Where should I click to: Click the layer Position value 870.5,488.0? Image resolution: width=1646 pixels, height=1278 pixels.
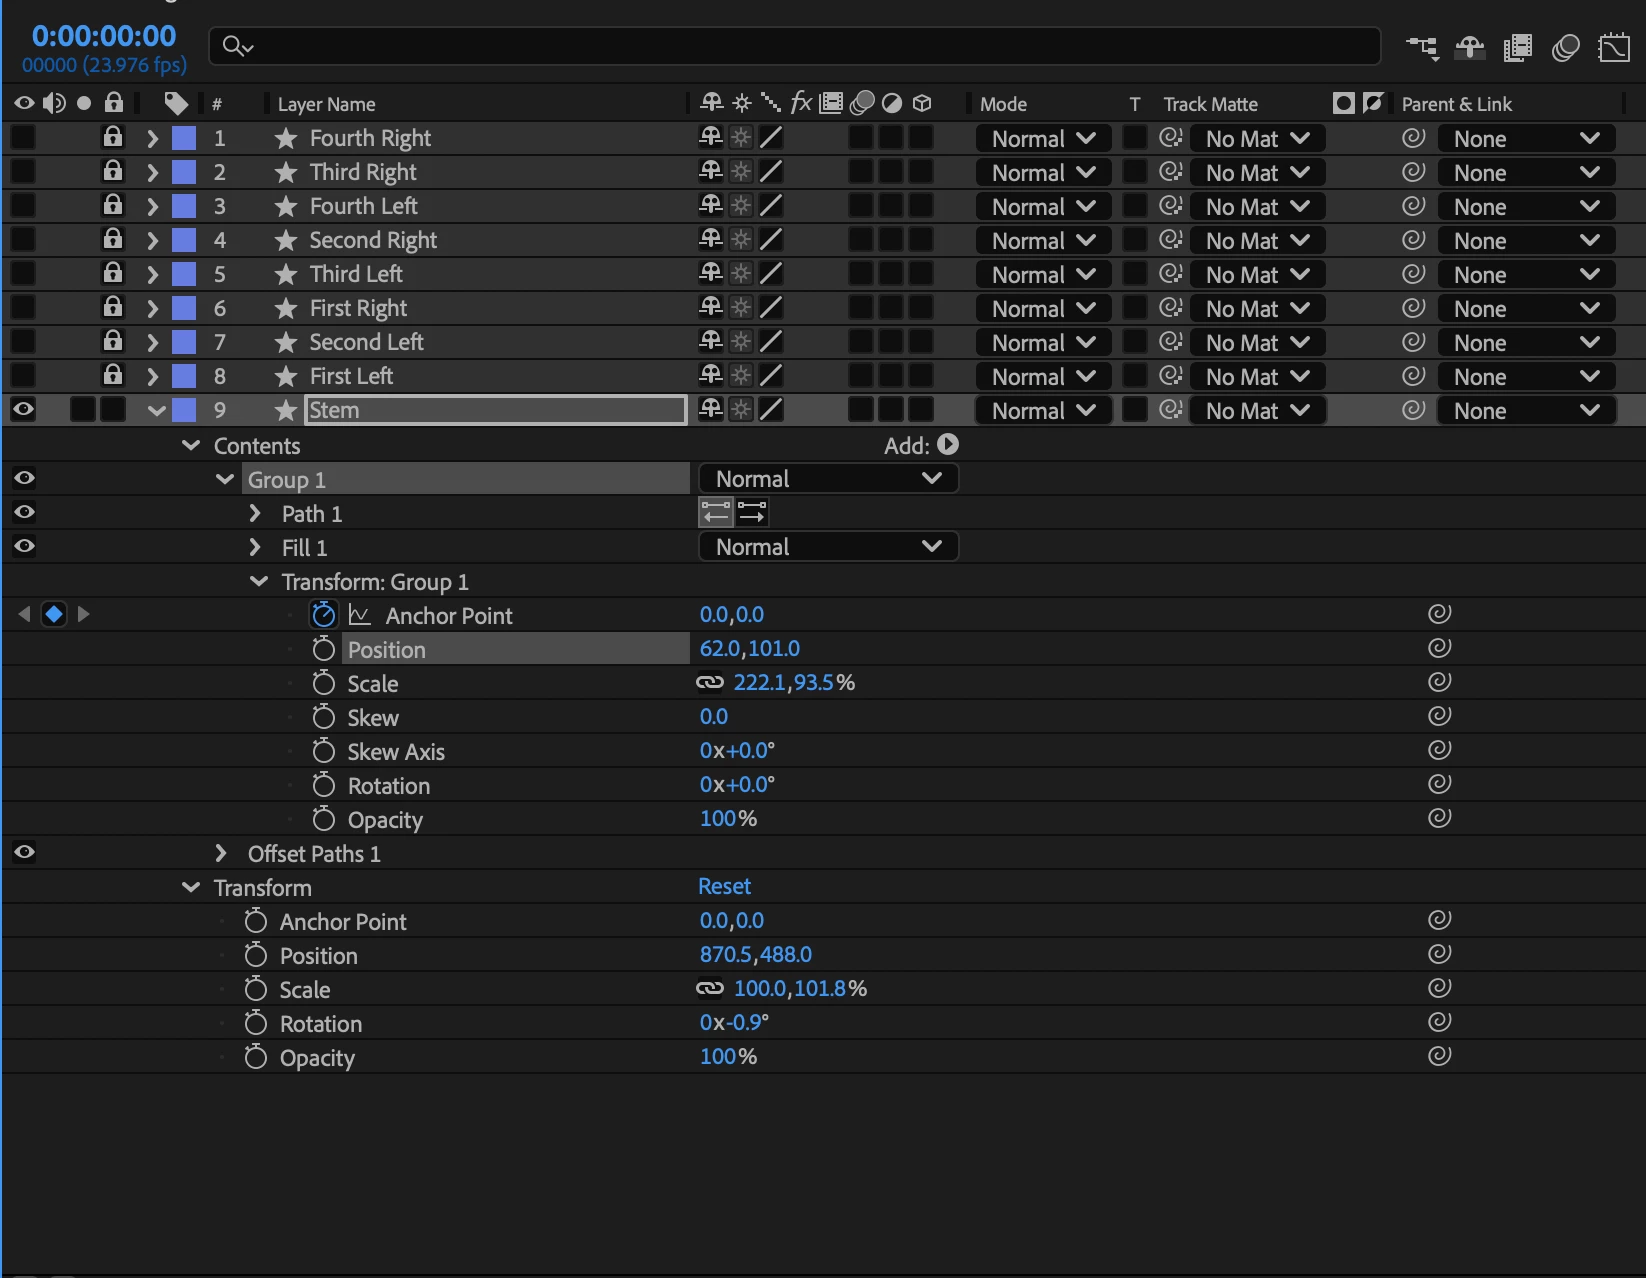point(755,954)
